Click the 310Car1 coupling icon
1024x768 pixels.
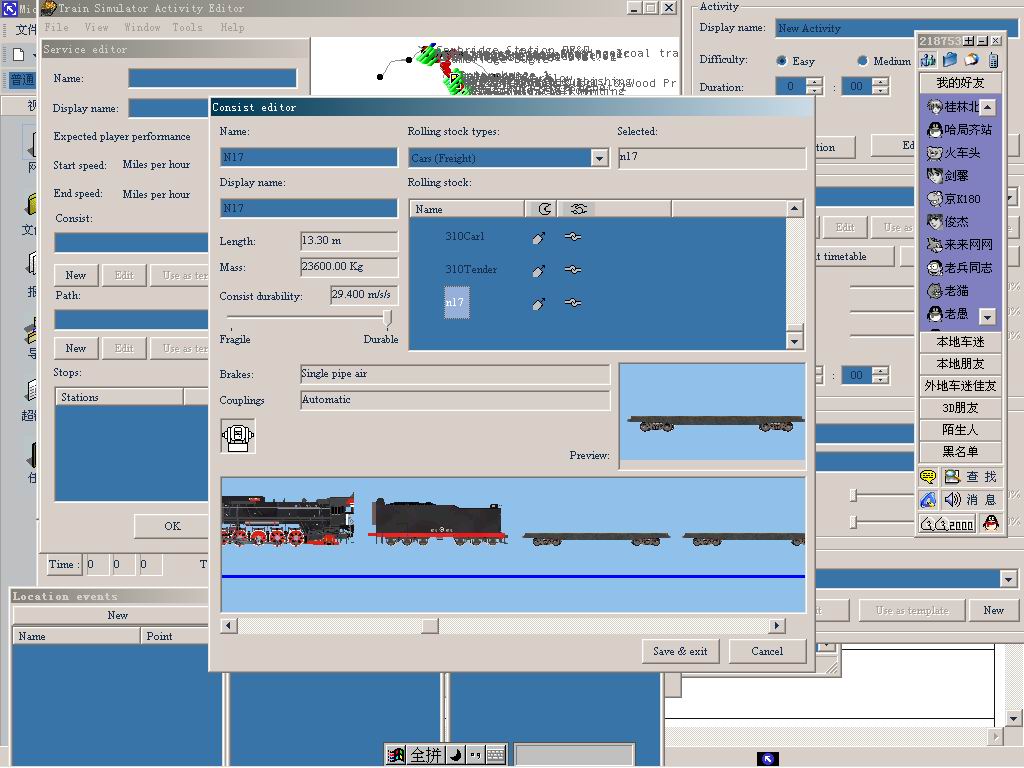click(x=573, y=237)
